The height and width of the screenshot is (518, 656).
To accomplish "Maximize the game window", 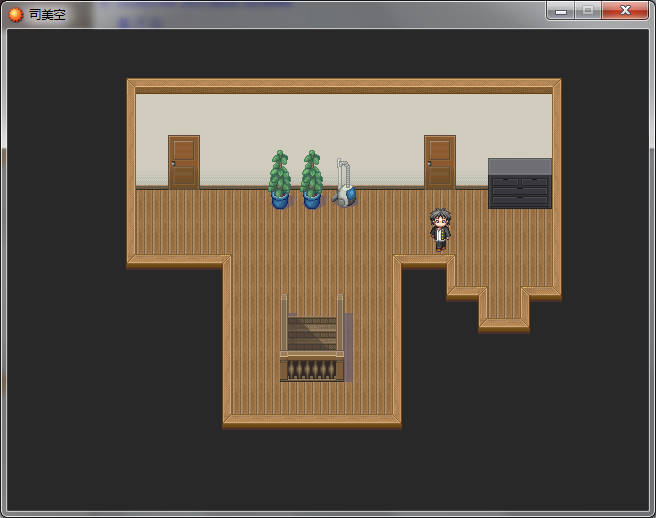I will [588, 11].
